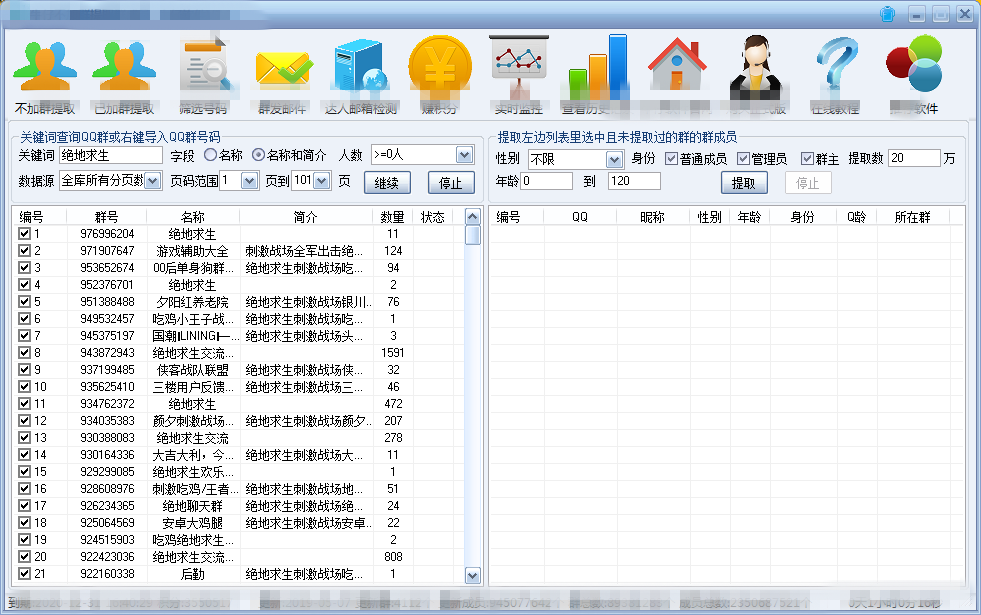Click the 停止 button in keyword search panel

pyautogui.click(x=451, y=183)
